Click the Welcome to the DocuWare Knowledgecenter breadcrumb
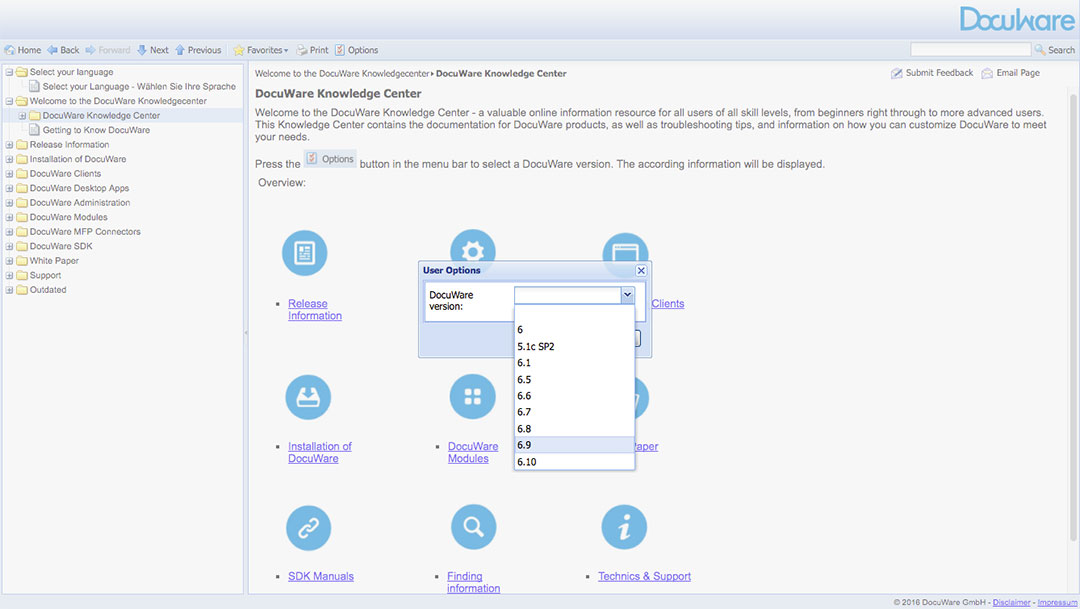The height and width of the screenshot is (609, 1080). (342, 74)
